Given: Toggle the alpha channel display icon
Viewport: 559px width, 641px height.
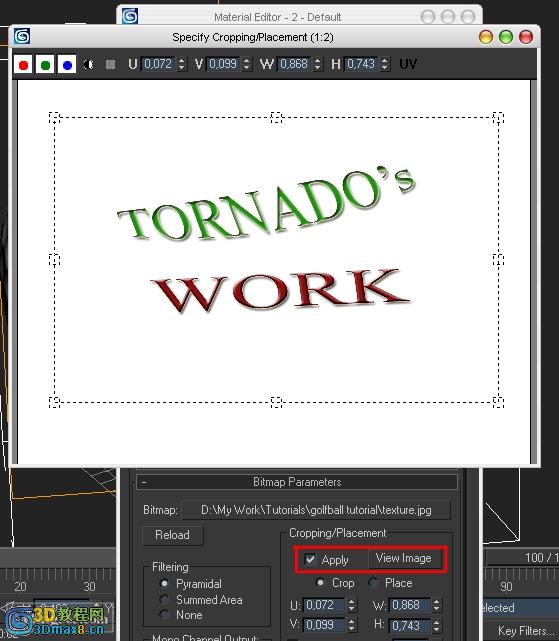Looking at the screenshot, I should pyautogui.click(x=88, y=64).
